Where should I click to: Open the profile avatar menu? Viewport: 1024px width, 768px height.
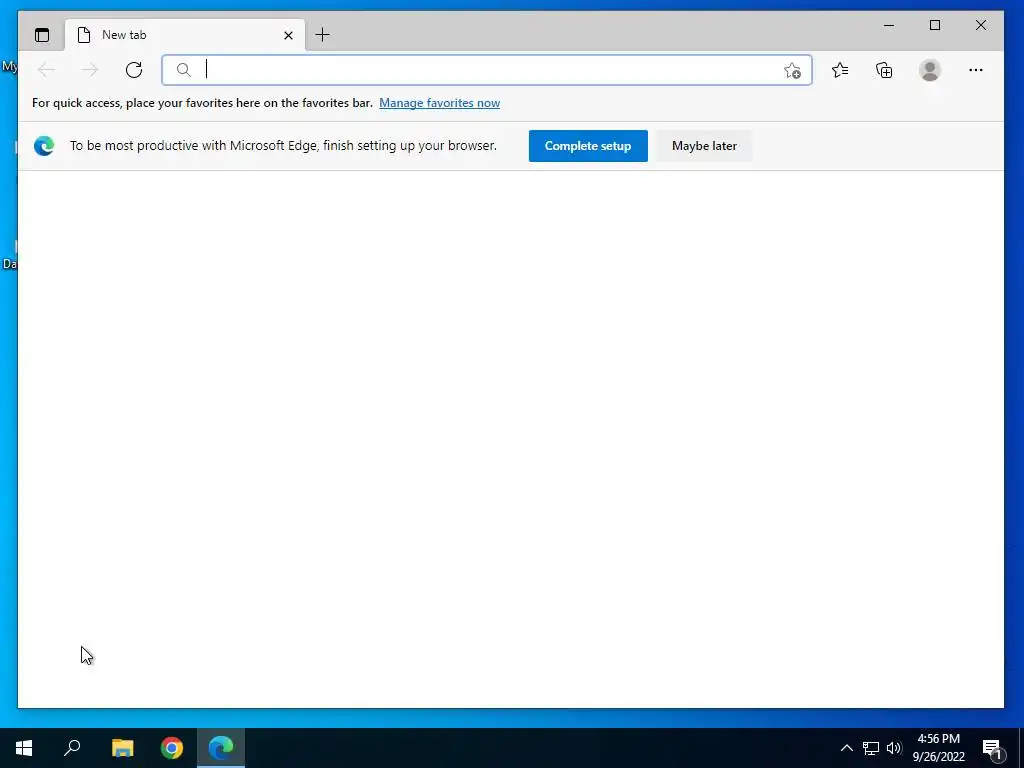(x=929, y=70)
